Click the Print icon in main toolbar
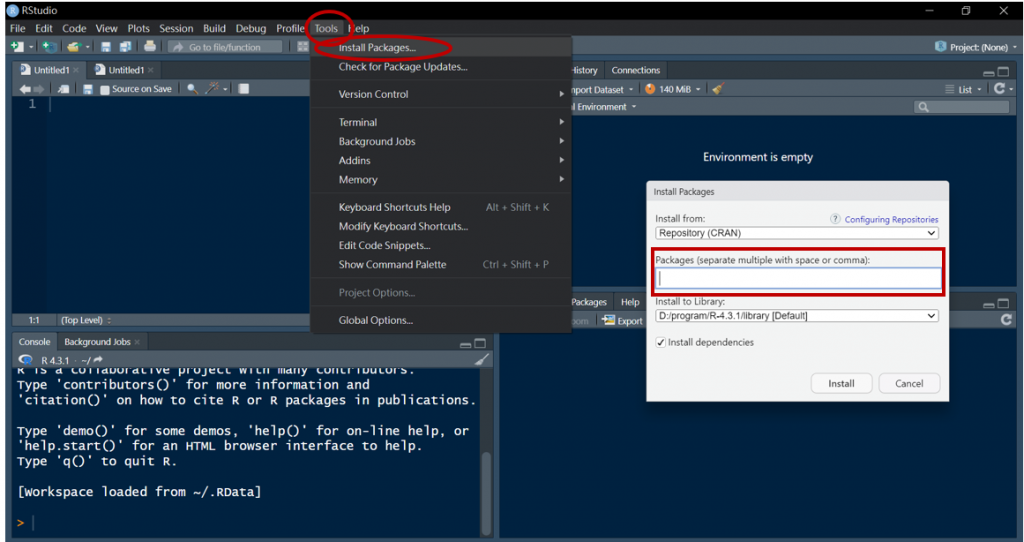This screenshot has width=1024, height=542. click(x=150, y=47)
